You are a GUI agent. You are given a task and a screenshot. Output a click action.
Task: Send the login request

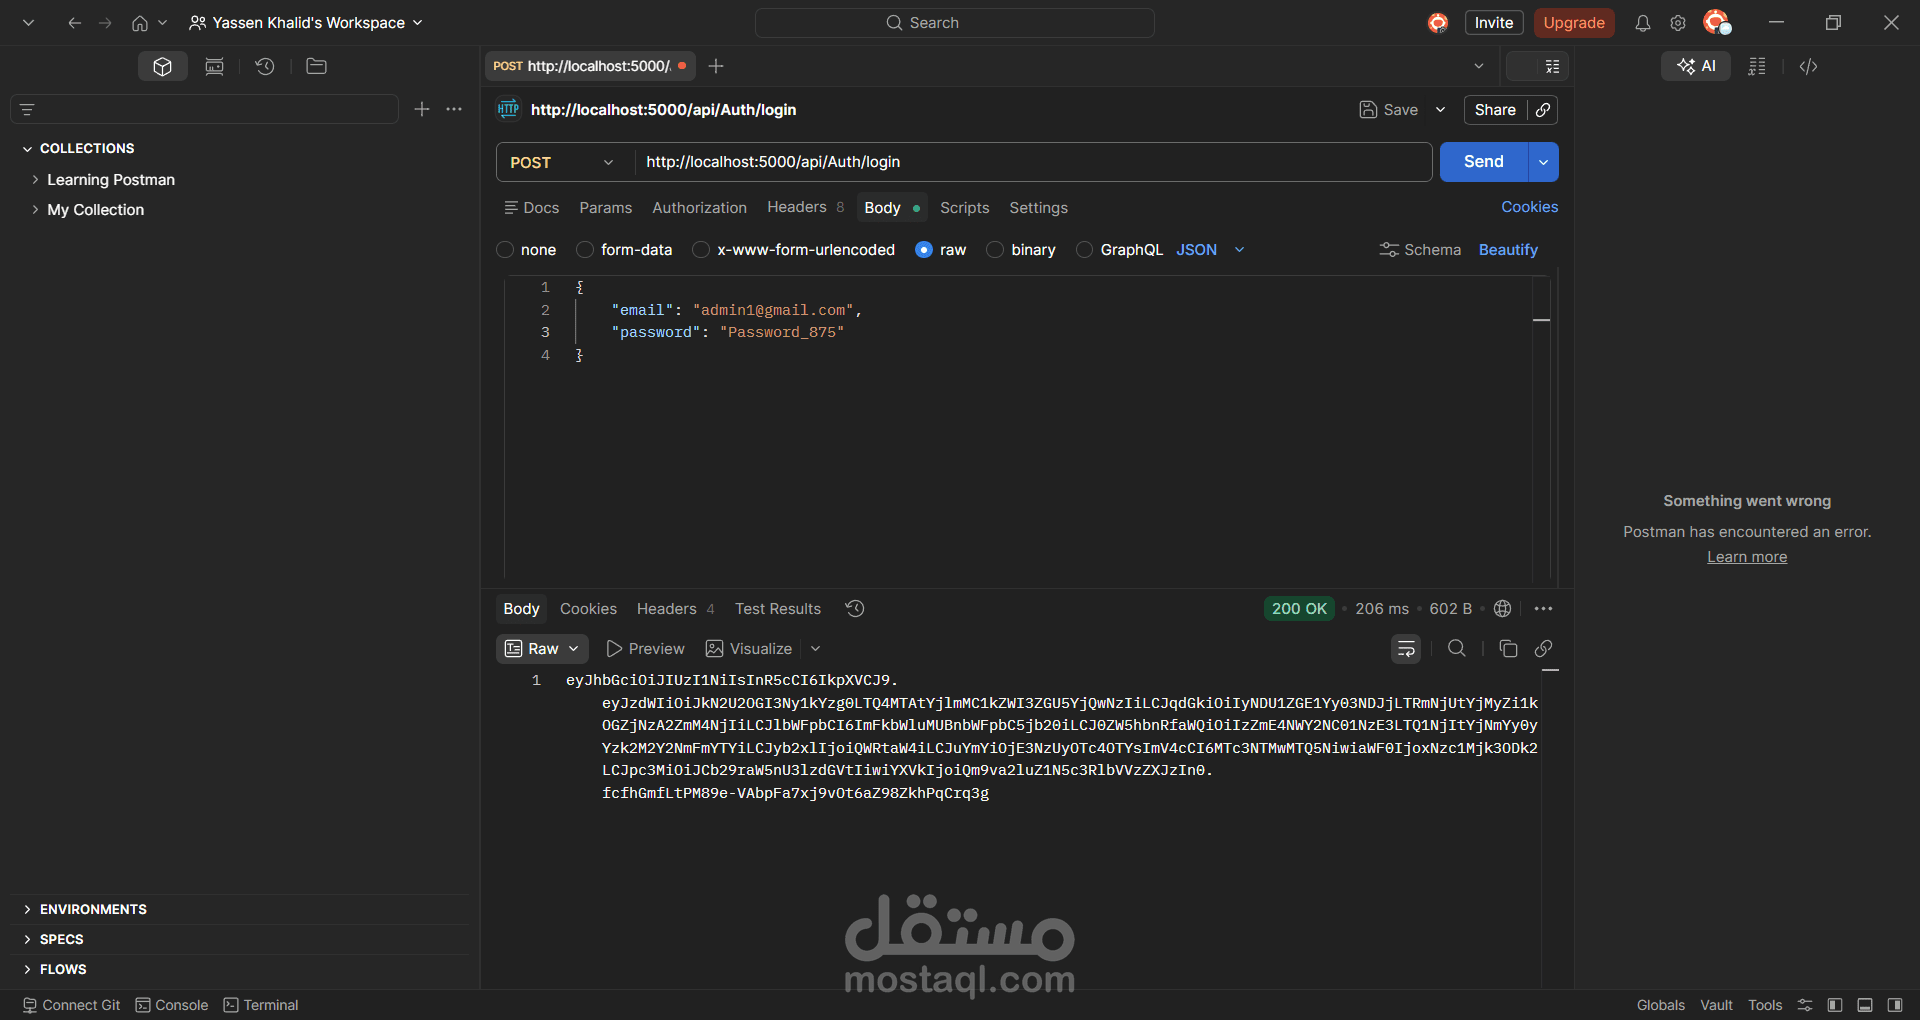(1484, 162)
